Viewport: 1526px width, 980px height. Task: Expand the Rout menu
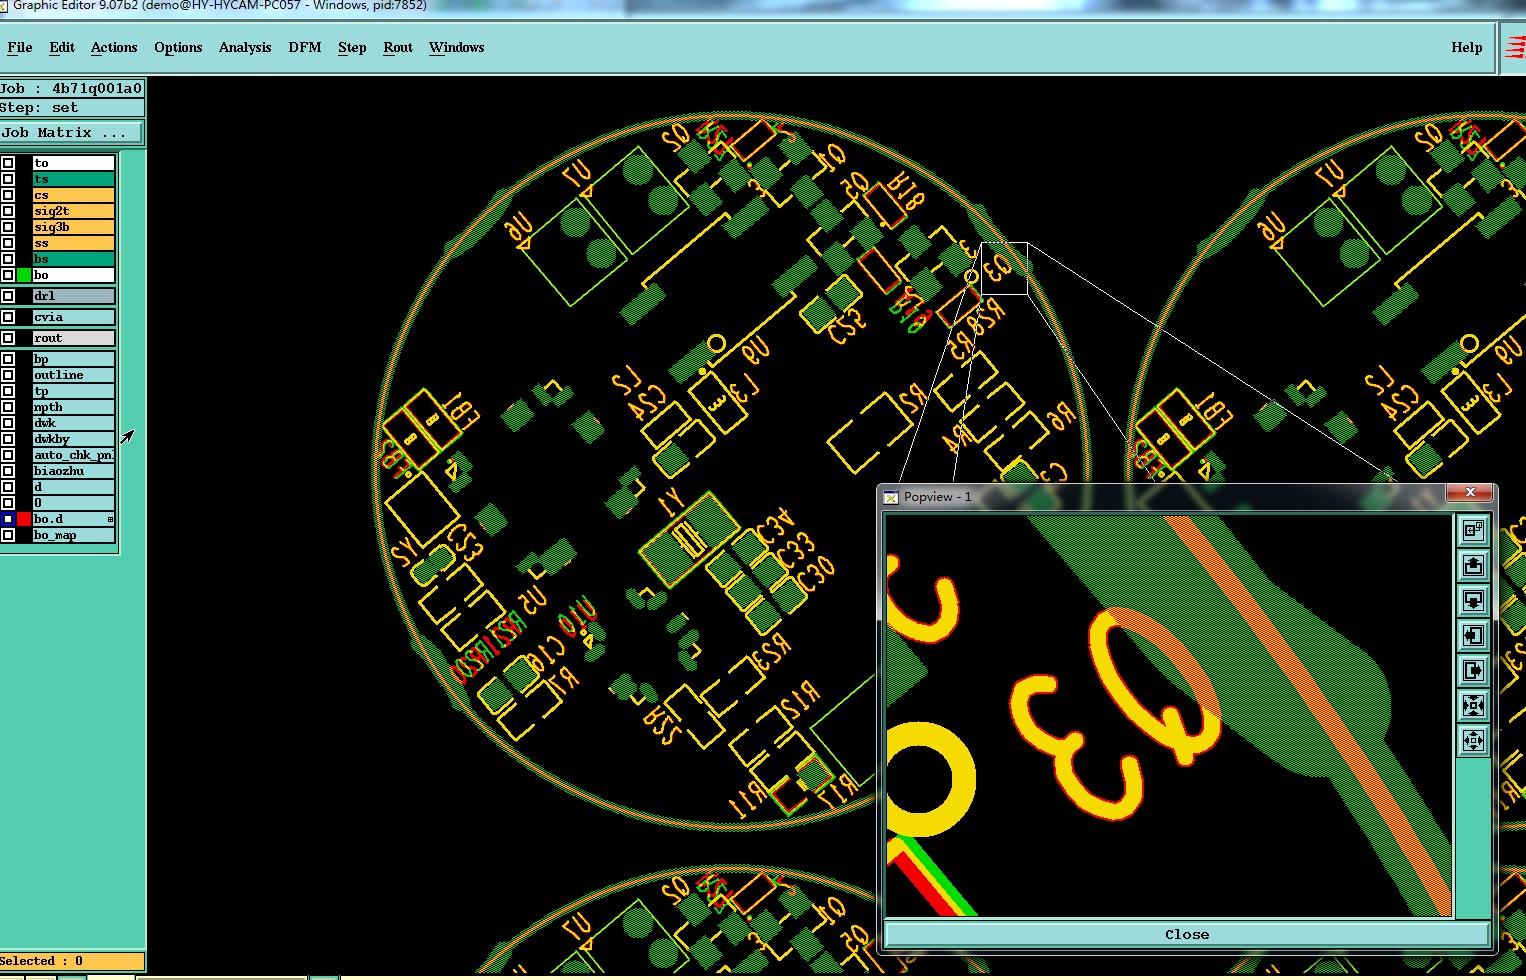tap(398, 47)
